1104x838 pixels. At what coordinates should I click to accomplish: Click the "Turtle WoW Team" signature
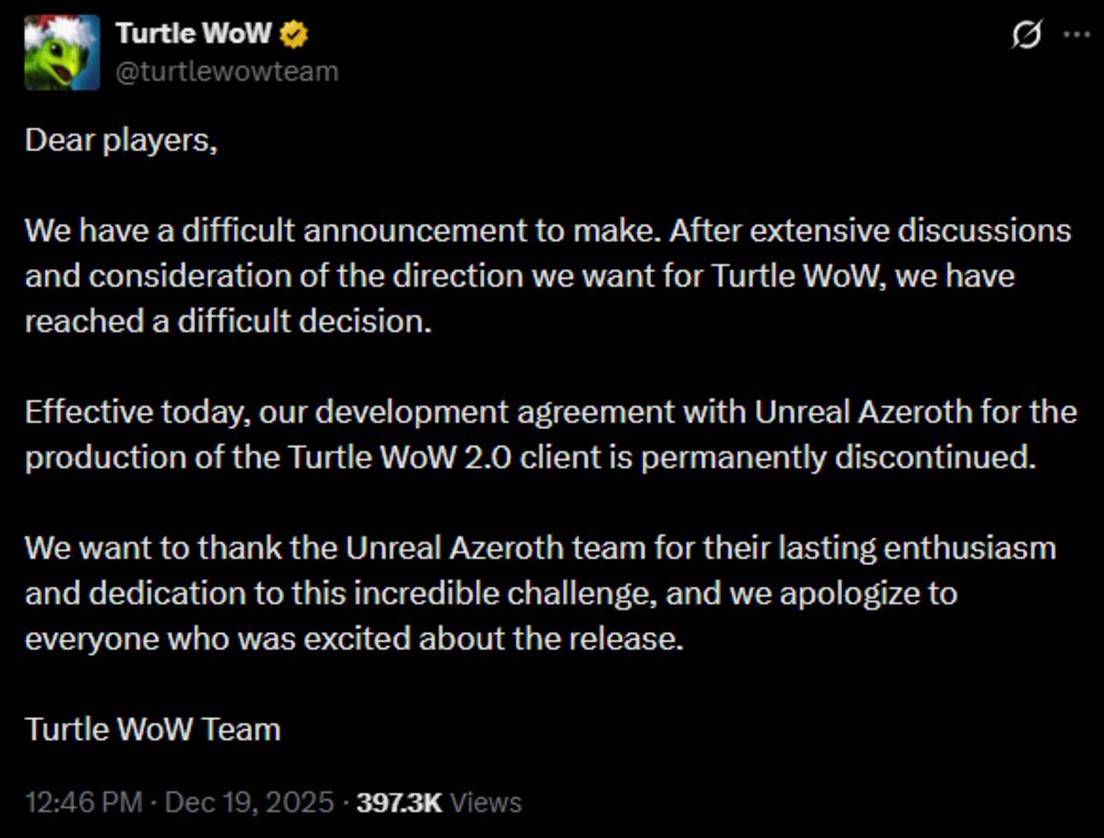tap(153, 728)
